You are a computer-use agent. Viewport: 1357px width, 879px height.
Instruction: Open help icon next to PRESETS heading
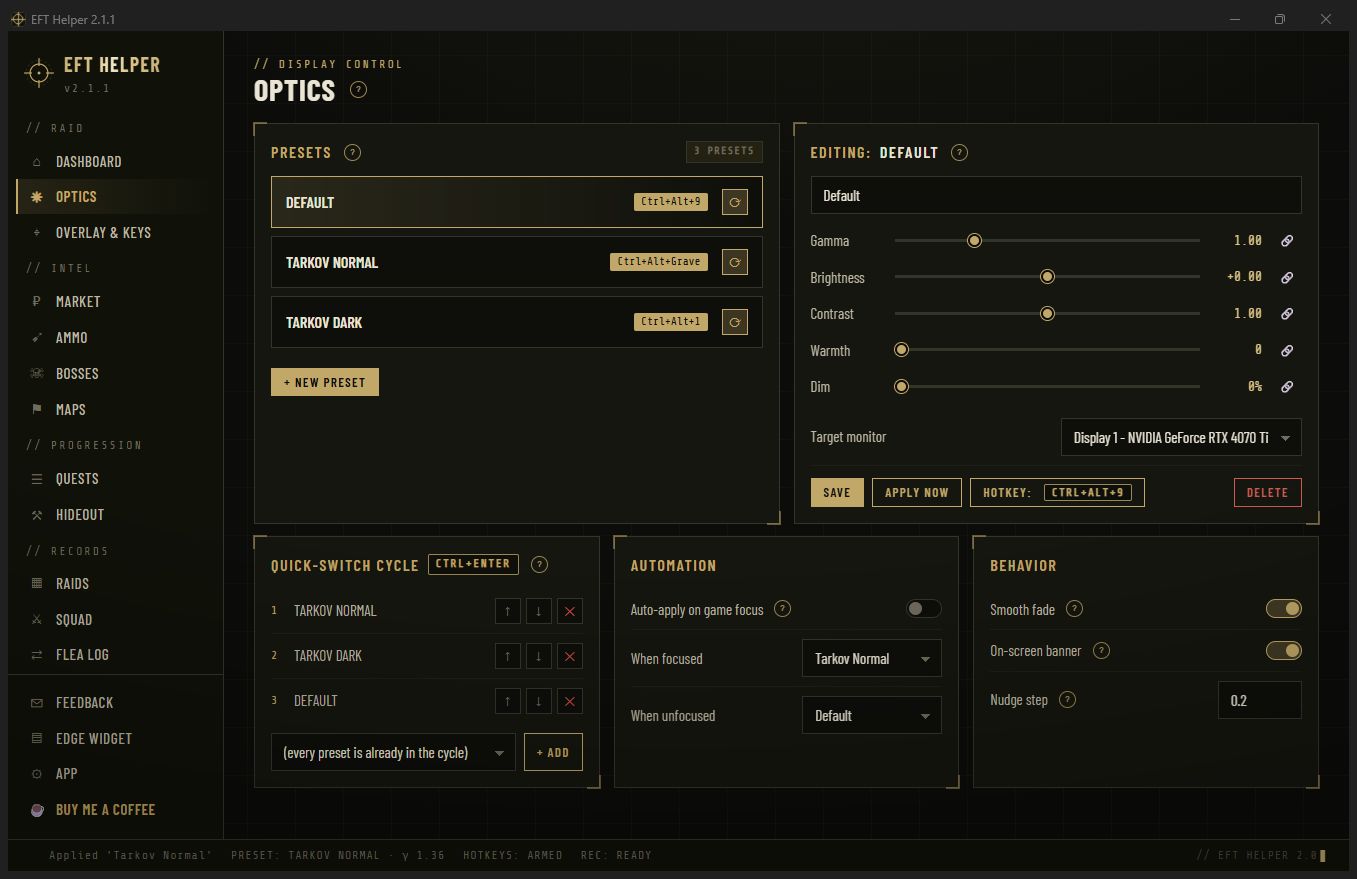352,153
